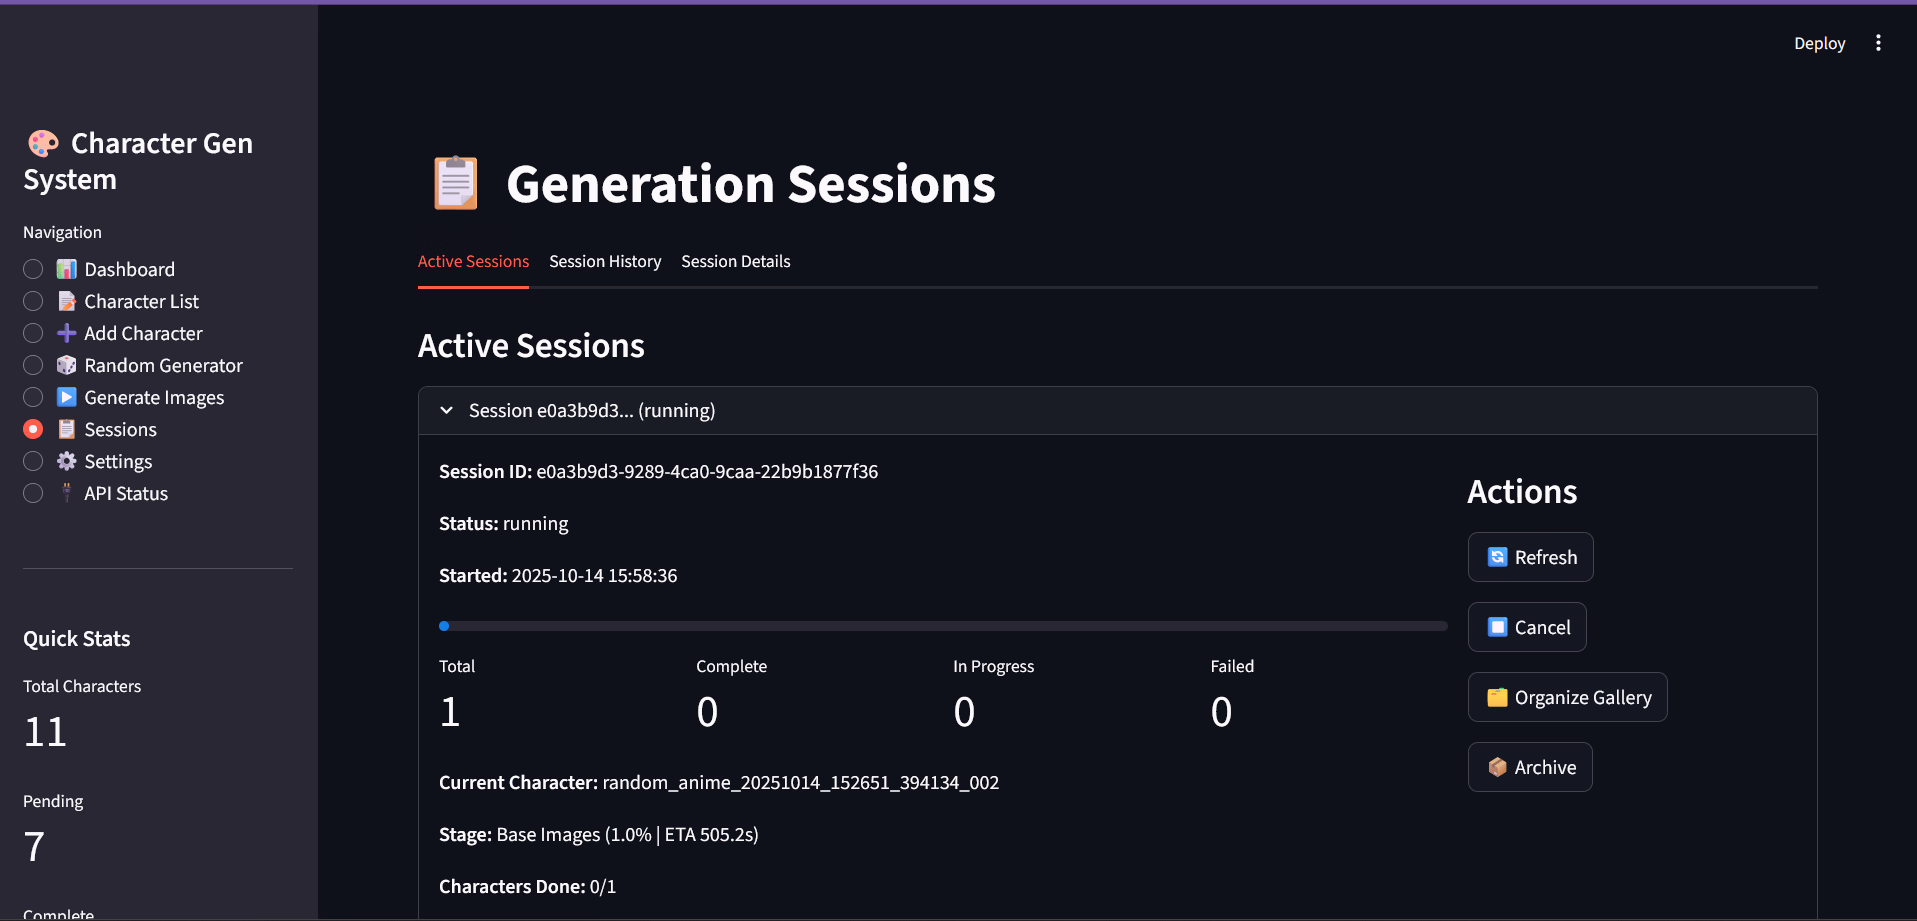Choose the Add Character radio option
1917x921 pixels.
coord(33,333)
